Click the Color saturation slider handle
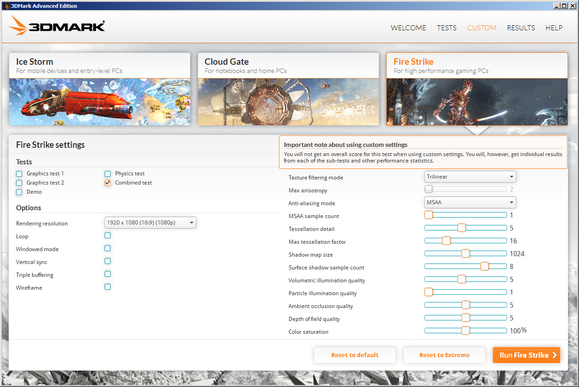 [x=466, y=331]
